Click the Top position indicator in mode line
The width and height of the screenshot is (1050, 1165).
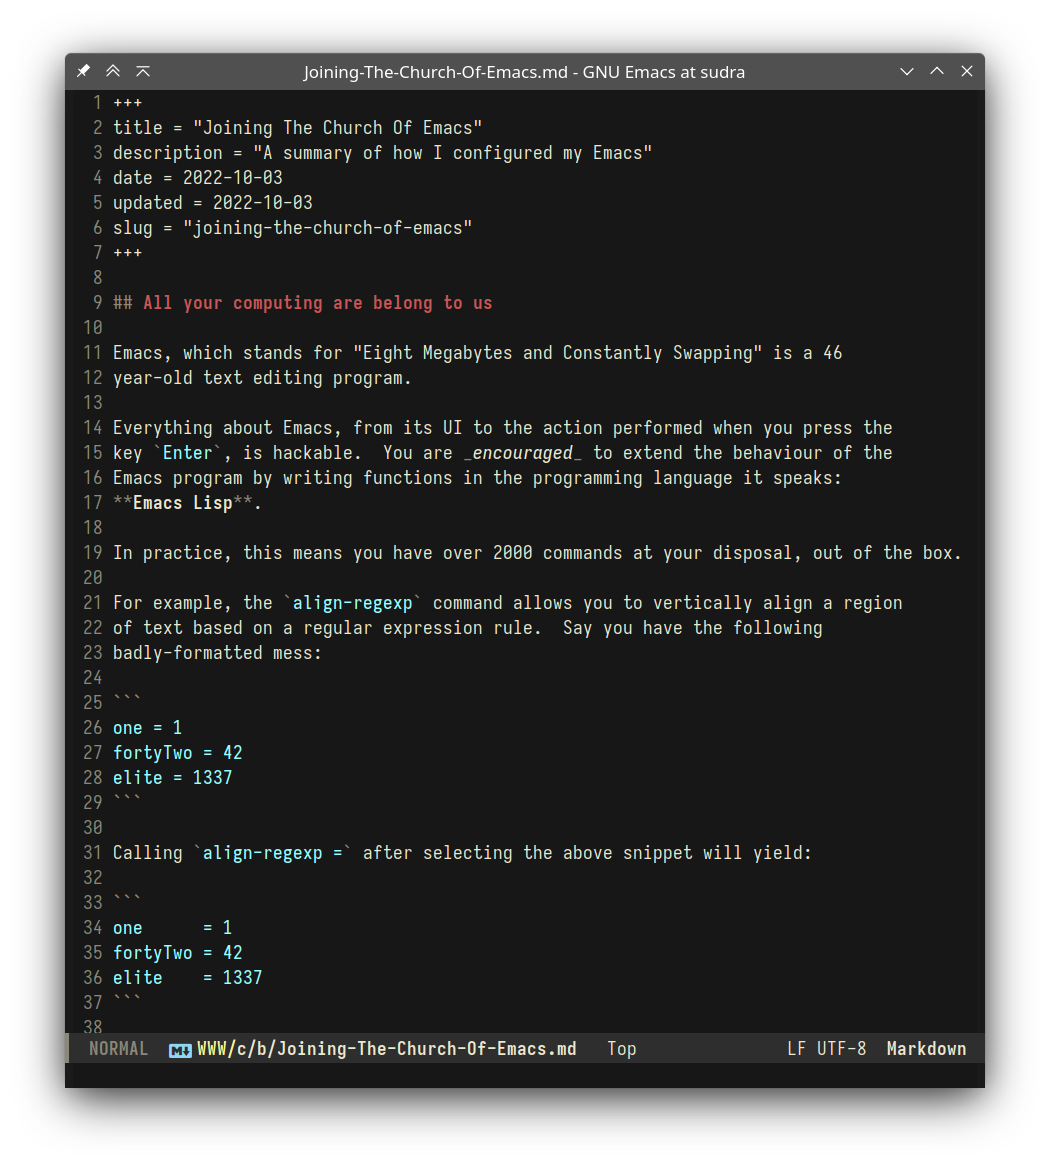[621, 1049]
